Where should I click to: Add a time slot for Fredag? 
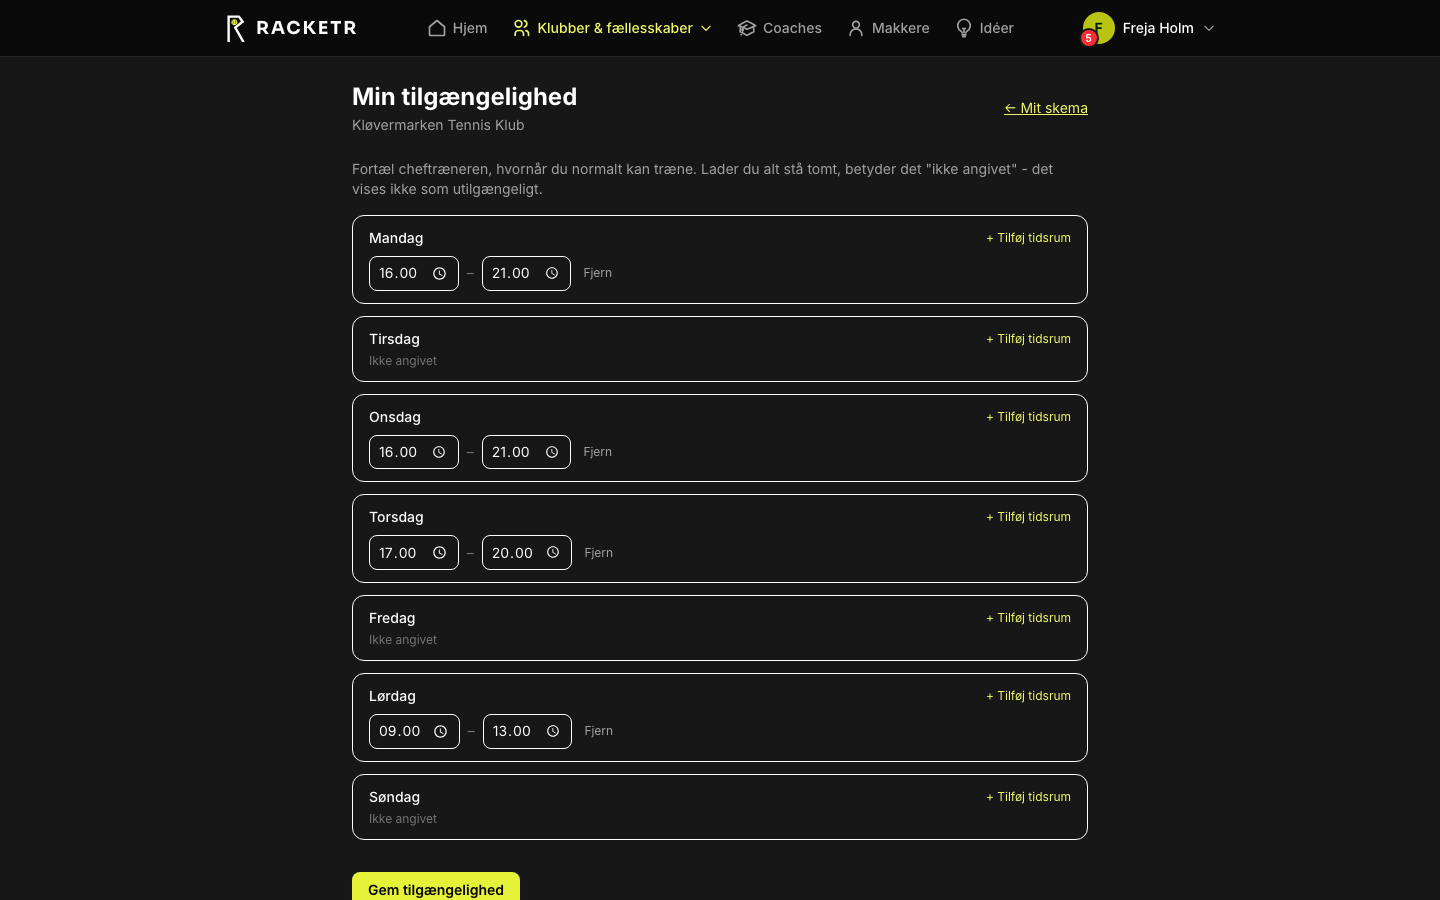click(1028, 618)
